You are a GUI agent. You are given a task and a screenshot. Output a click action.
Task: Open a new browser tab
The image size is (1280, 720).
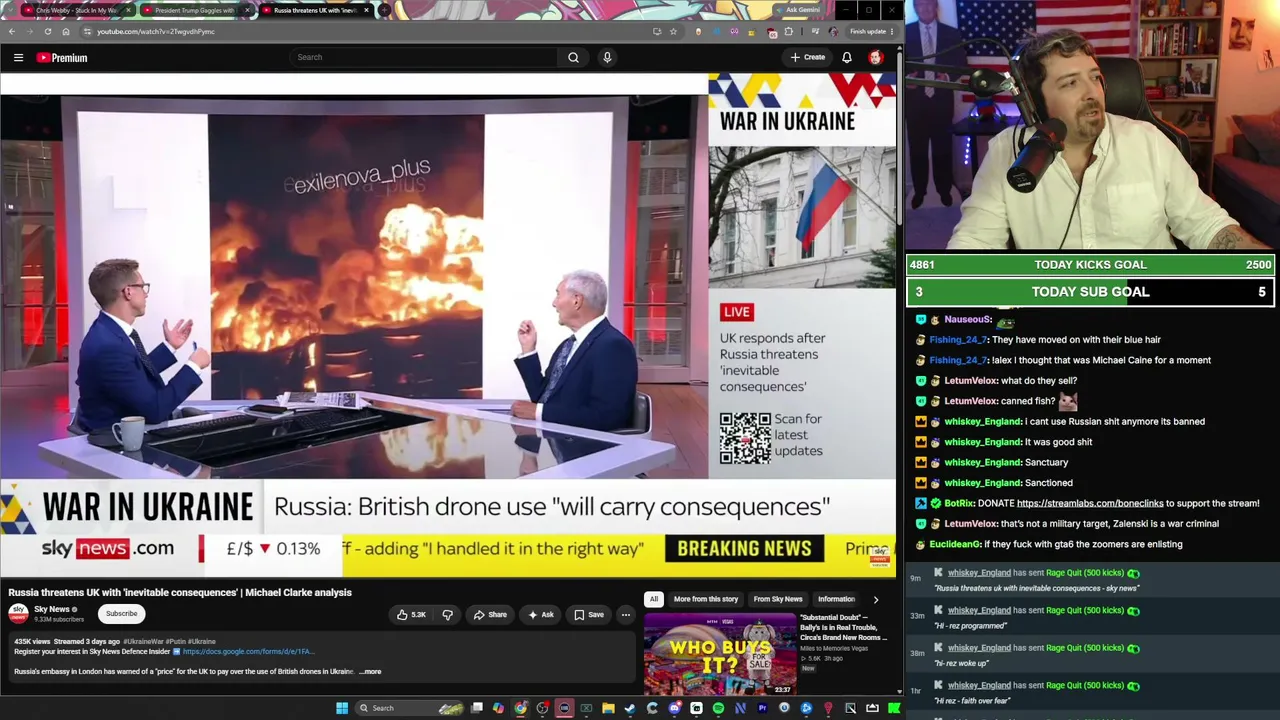[385, 10]
